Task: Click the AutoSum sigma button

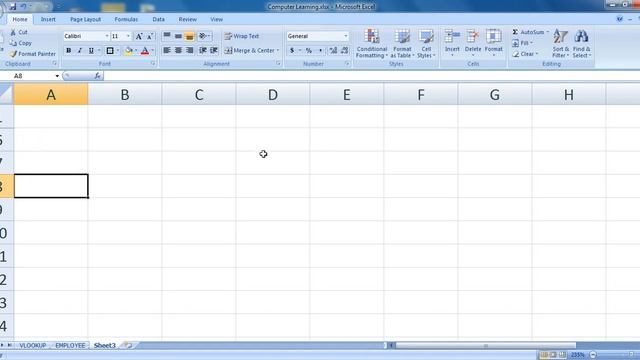Action: (516, 32)
